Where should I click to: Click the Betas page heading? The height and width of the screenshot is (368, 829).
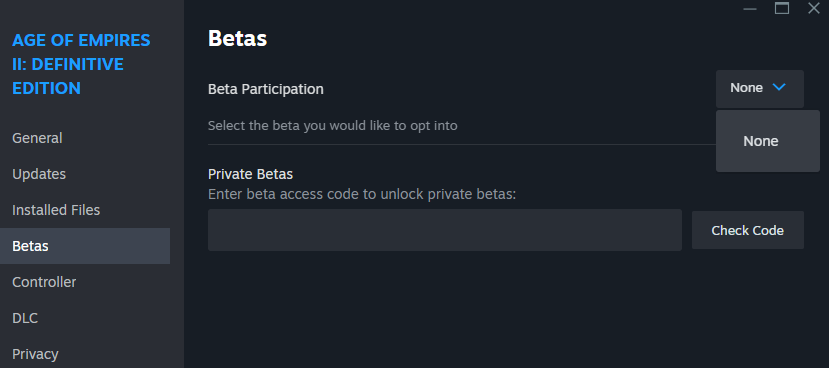[237, 39]
